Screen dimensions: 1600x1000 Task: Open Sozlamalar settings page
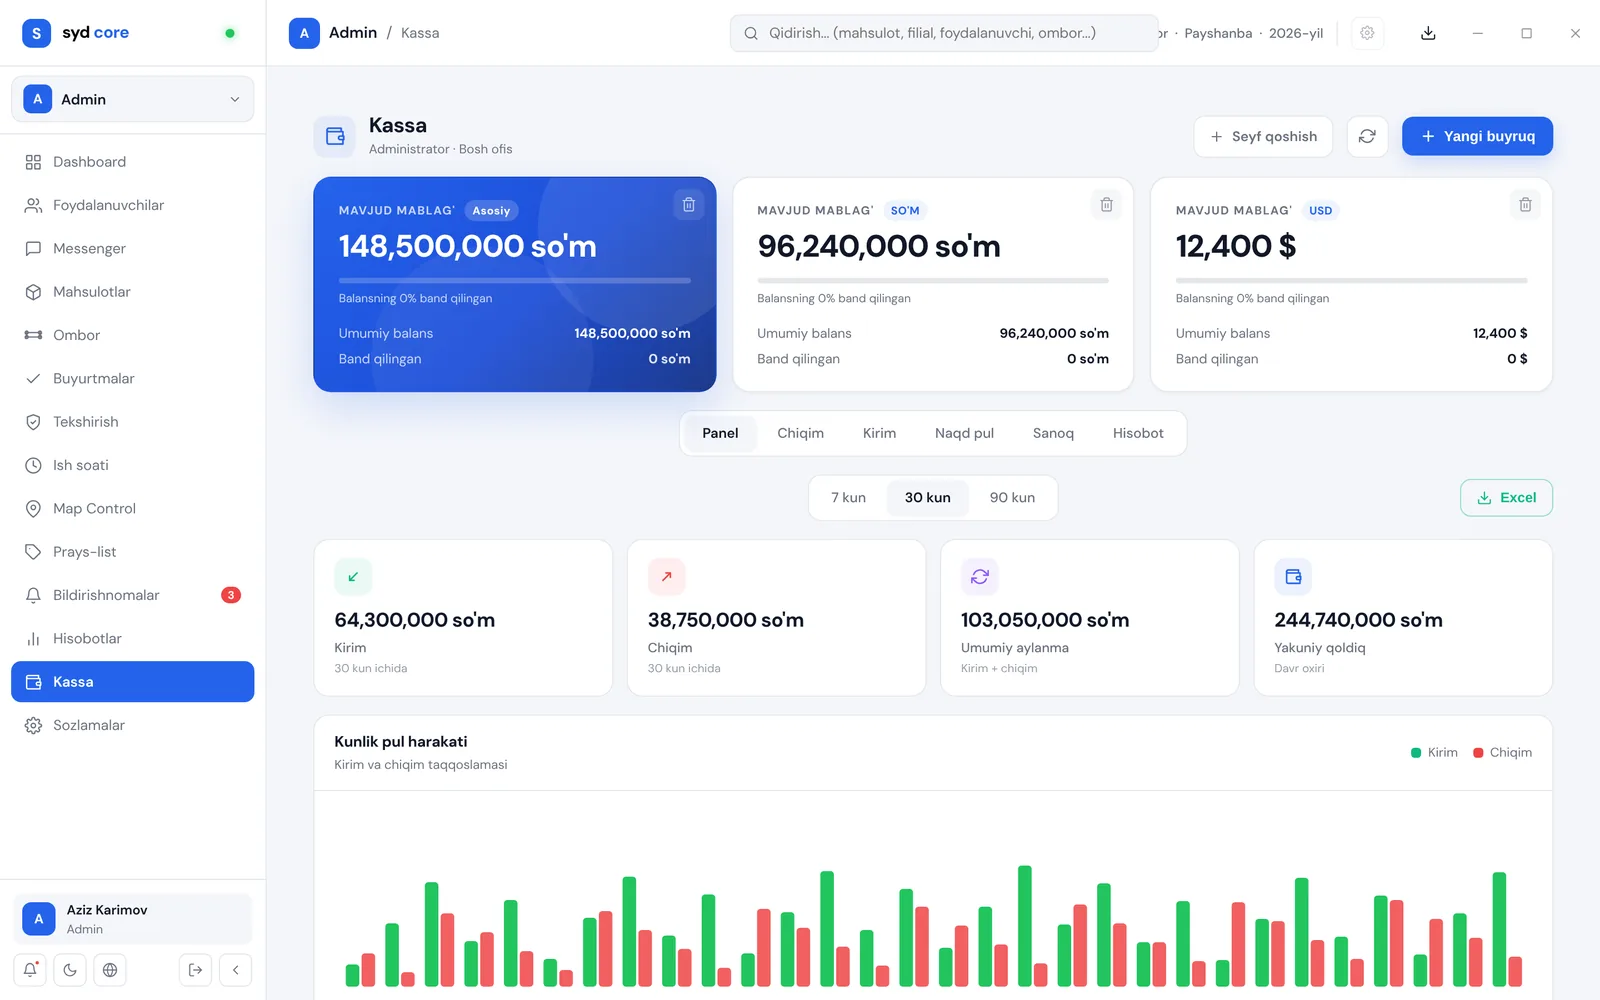coord(132,725)
